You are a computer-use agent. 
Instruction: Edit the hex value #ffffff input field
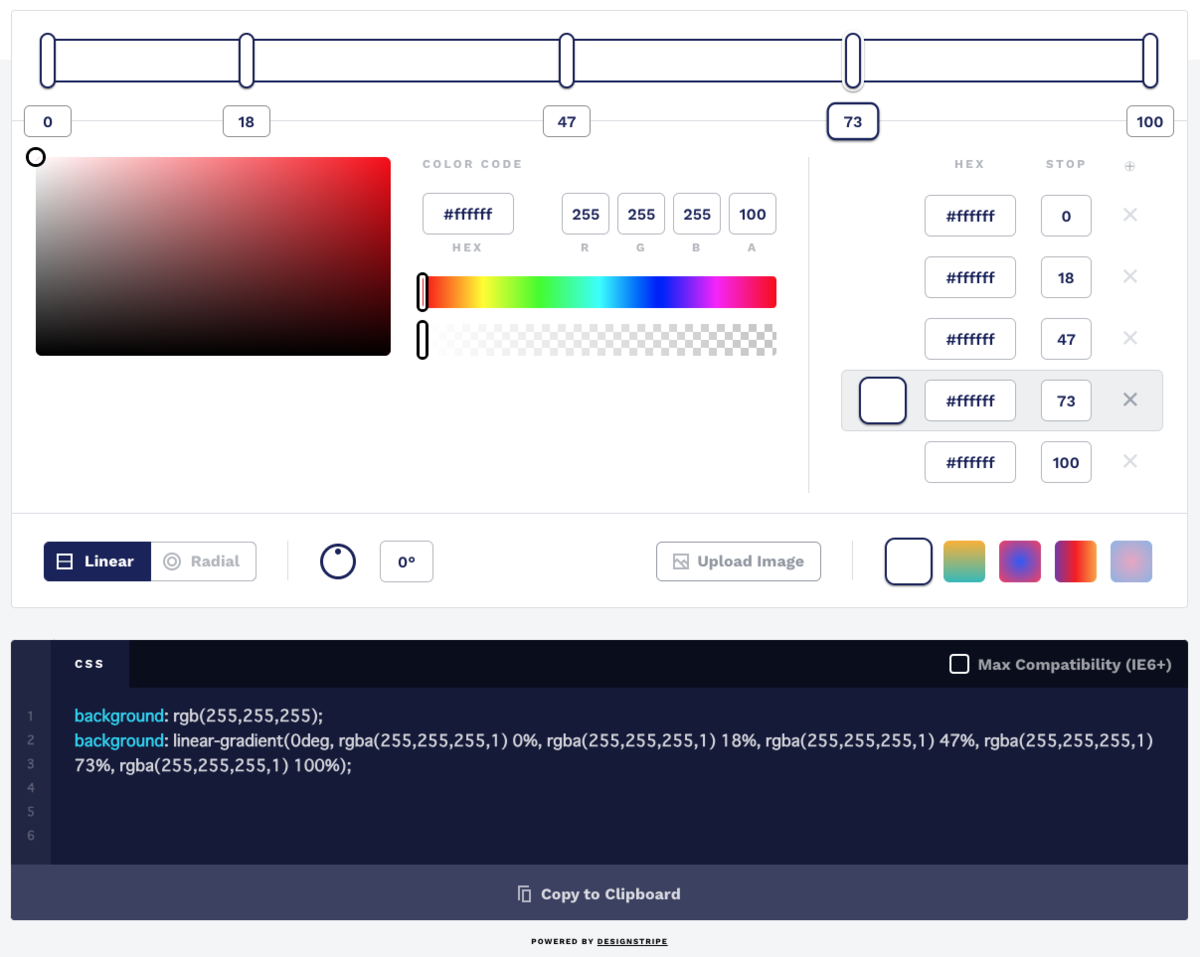click(467, 213)
